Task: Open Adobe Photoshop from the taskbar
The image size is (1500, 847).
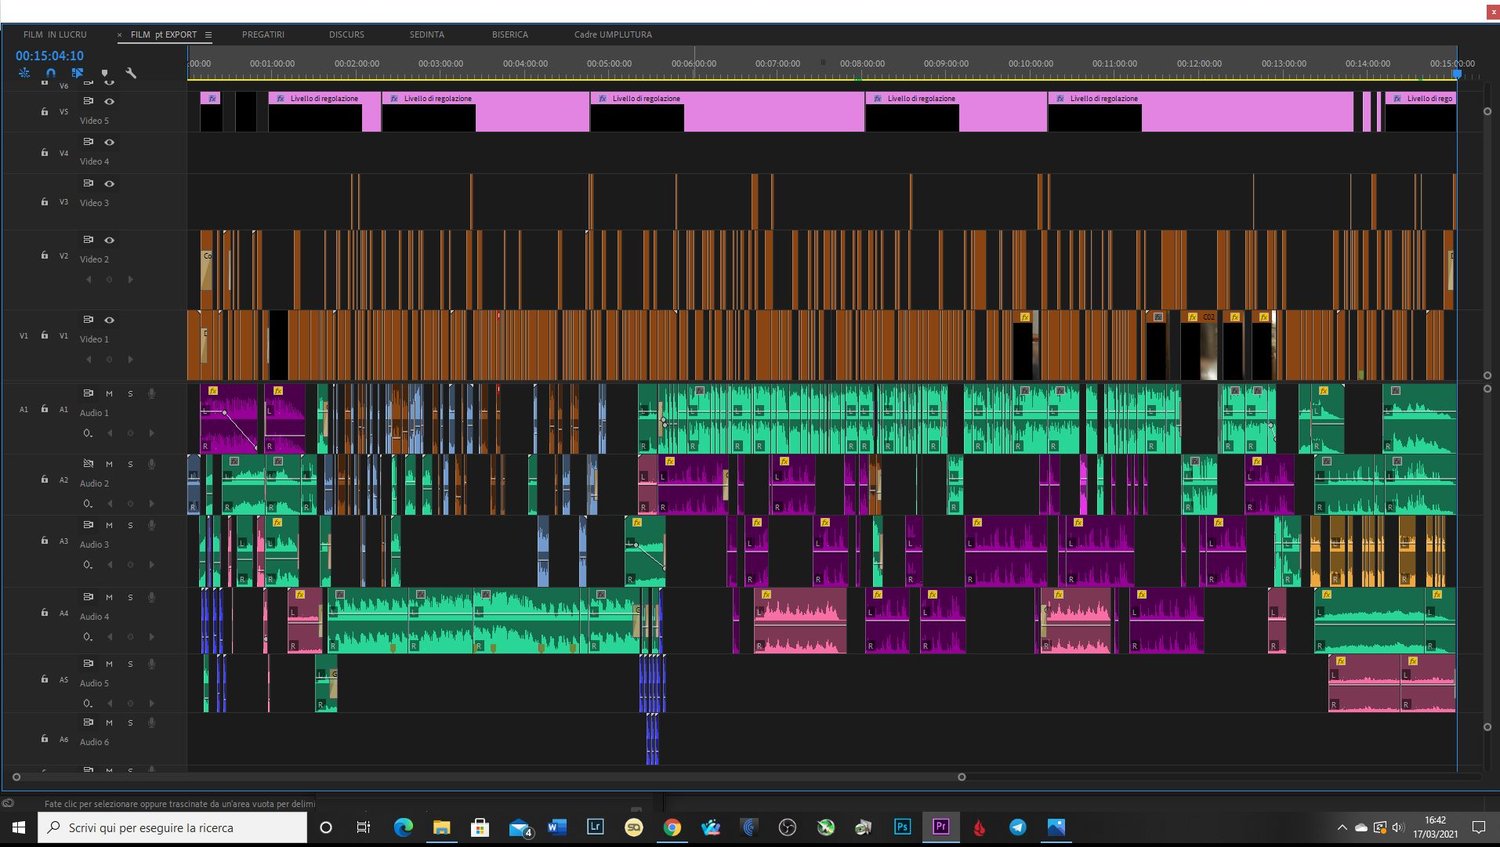Action: (x=902, y=827)
